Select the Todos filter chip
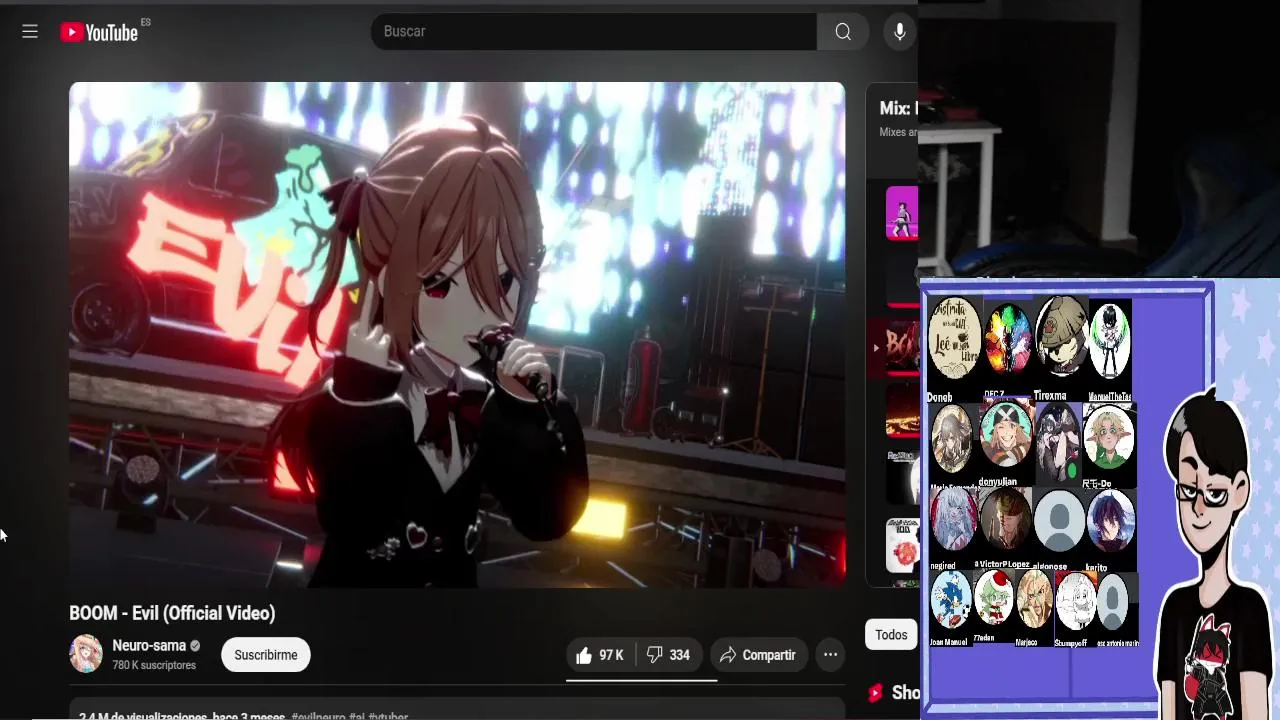1280x720 pixels. pos(891,635)
